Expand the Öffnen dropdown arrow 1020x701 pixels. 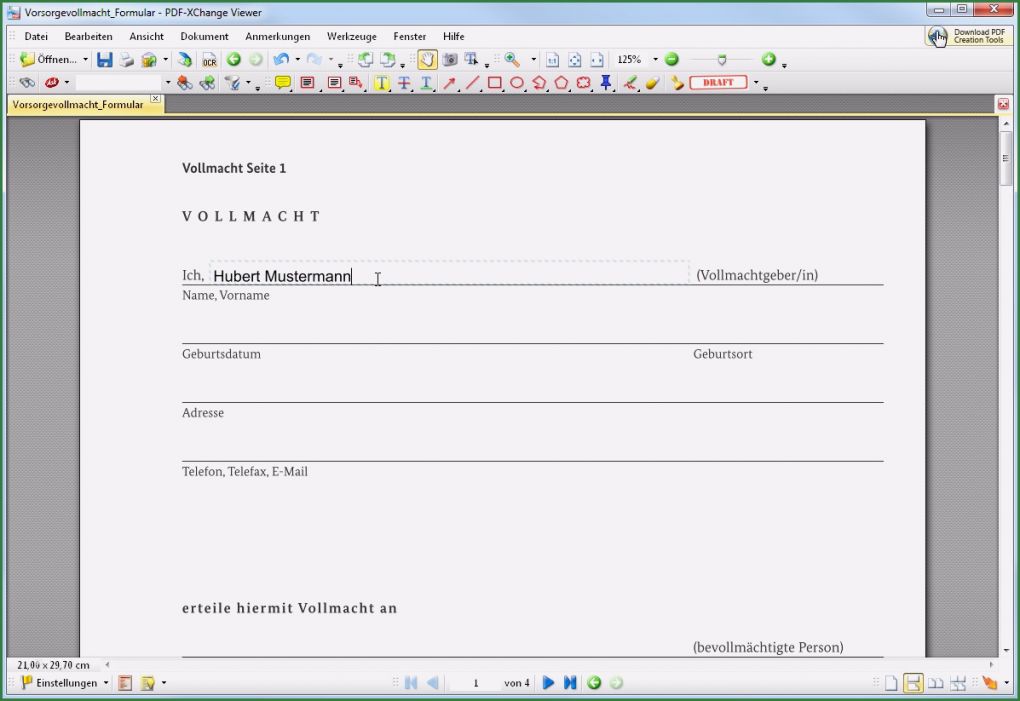click(x=85, y=60)
